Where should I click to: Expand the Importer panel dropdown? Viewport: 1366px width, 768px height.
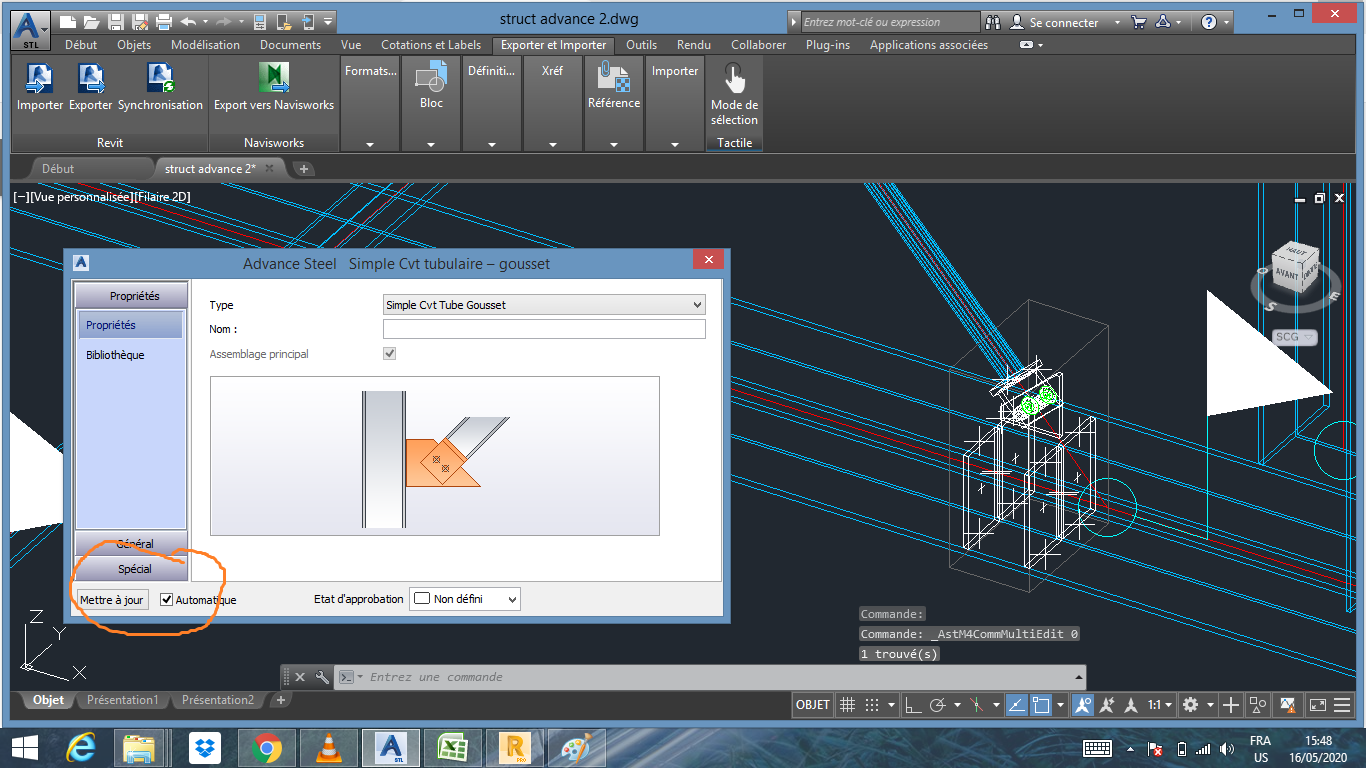click(x=675, y=144)
